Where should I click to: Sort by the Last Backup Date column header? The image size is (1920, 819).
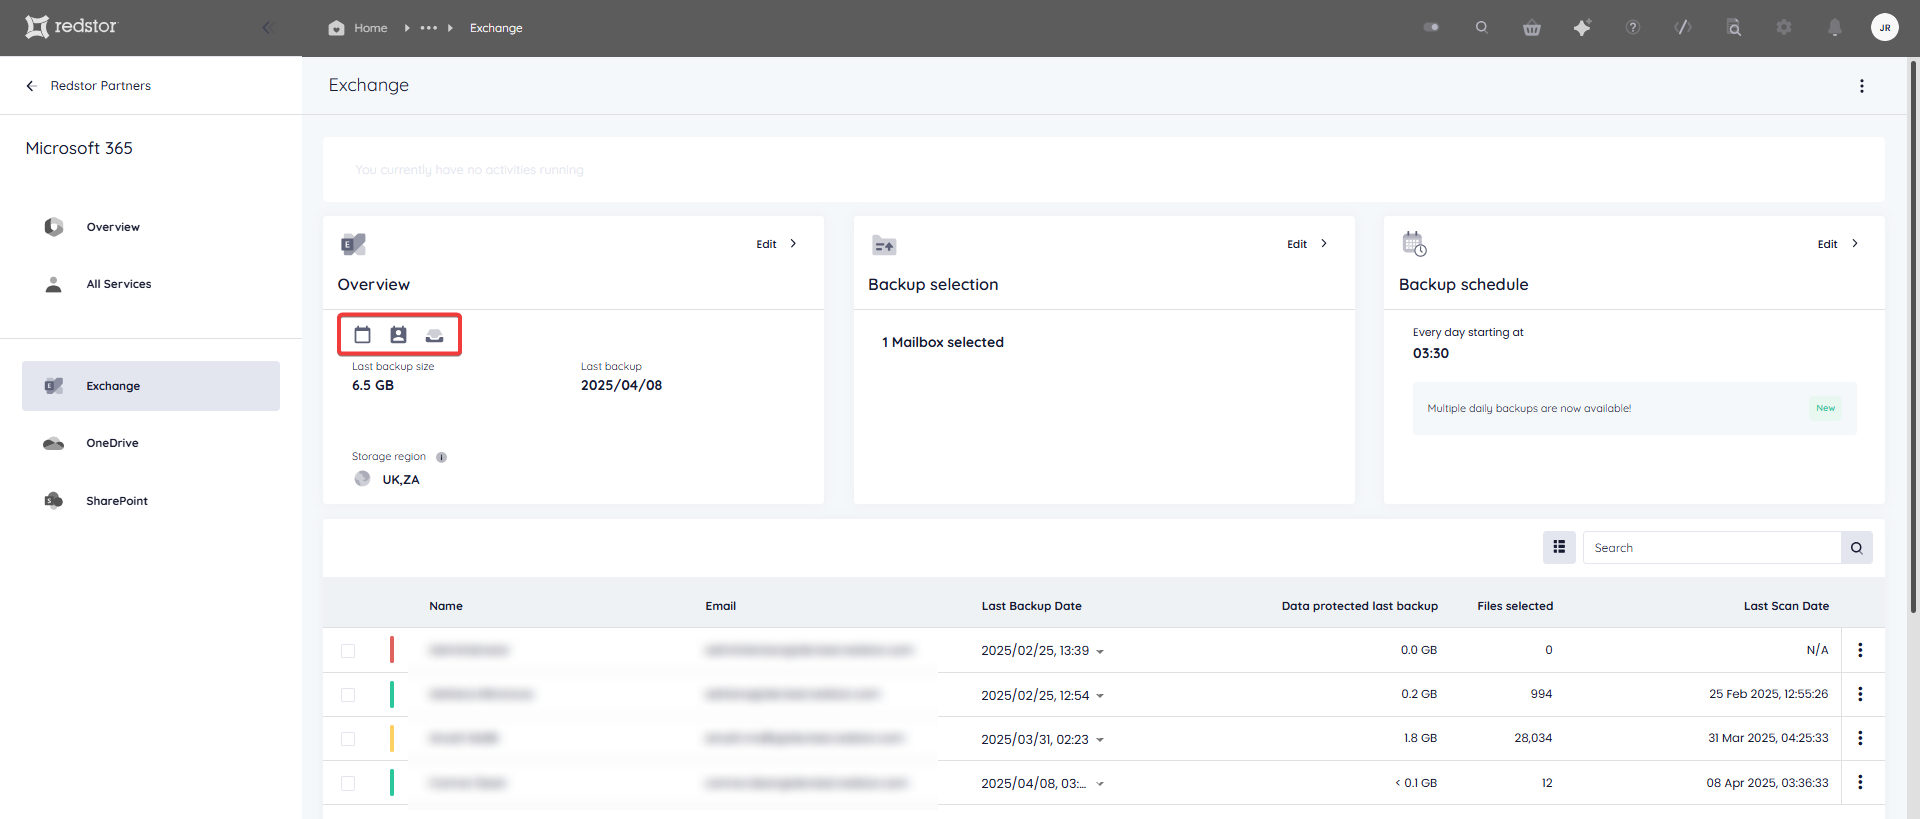(1031, 606)
